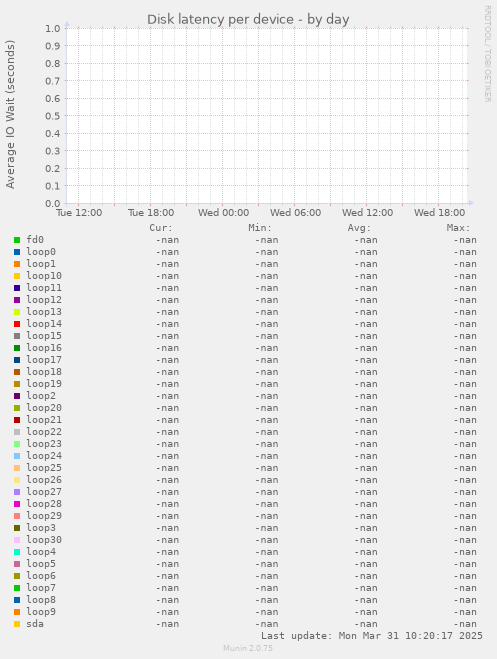Click the loop28 magenta legend swatch
The height and width of the screenshot is (659, 497).
[x=17, y=504]
